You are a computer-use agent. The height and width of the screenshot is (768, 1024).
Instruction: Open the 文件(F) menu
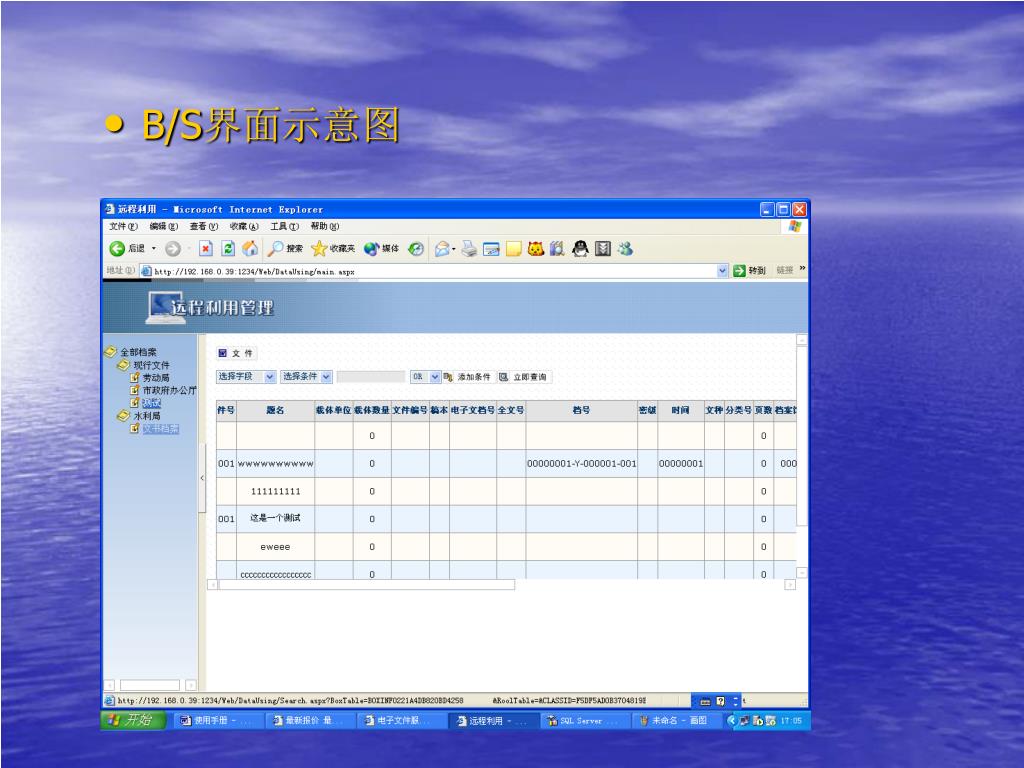[123, 227]
